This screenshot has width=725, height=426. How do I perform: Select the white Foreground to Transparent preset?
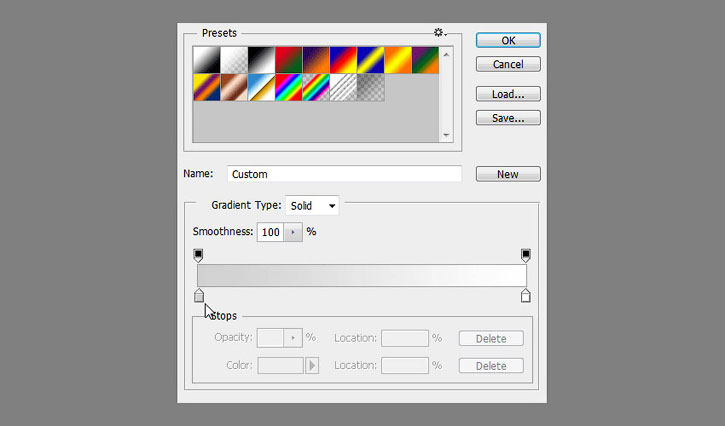[234, 60]
